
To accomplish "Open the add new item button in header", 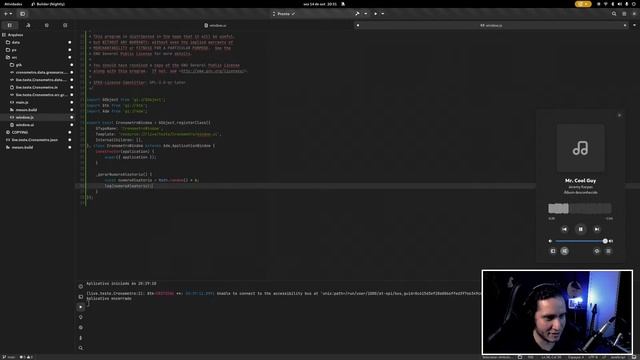I will [x=6, y=14].
